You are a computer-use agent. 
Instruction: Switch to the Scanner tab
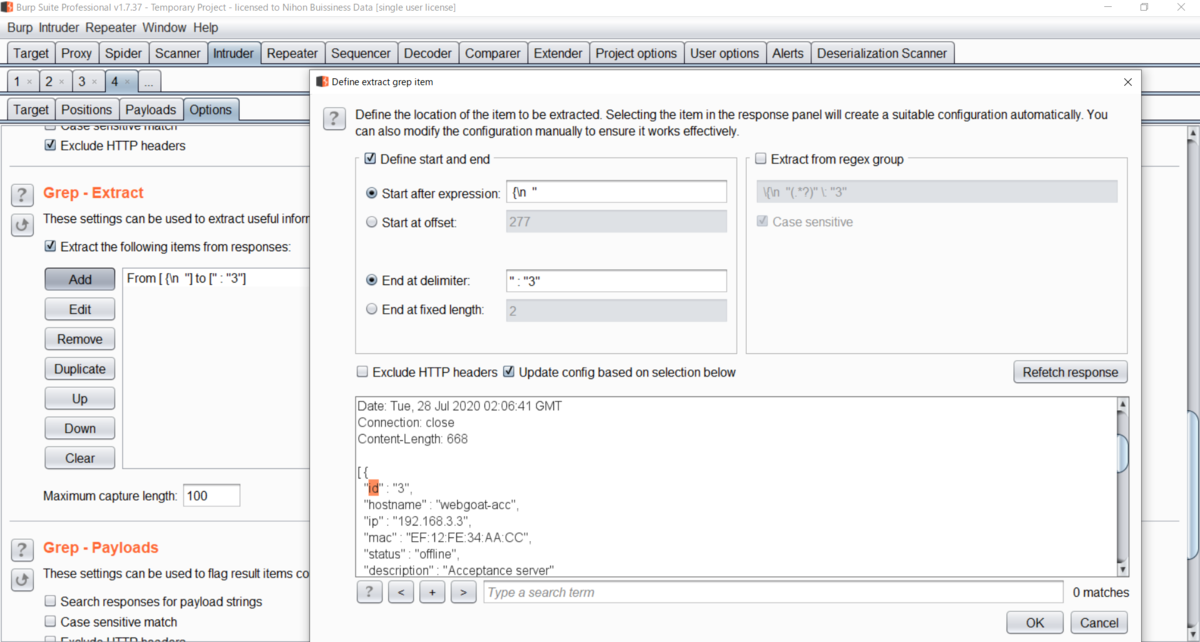click(178, 53)
